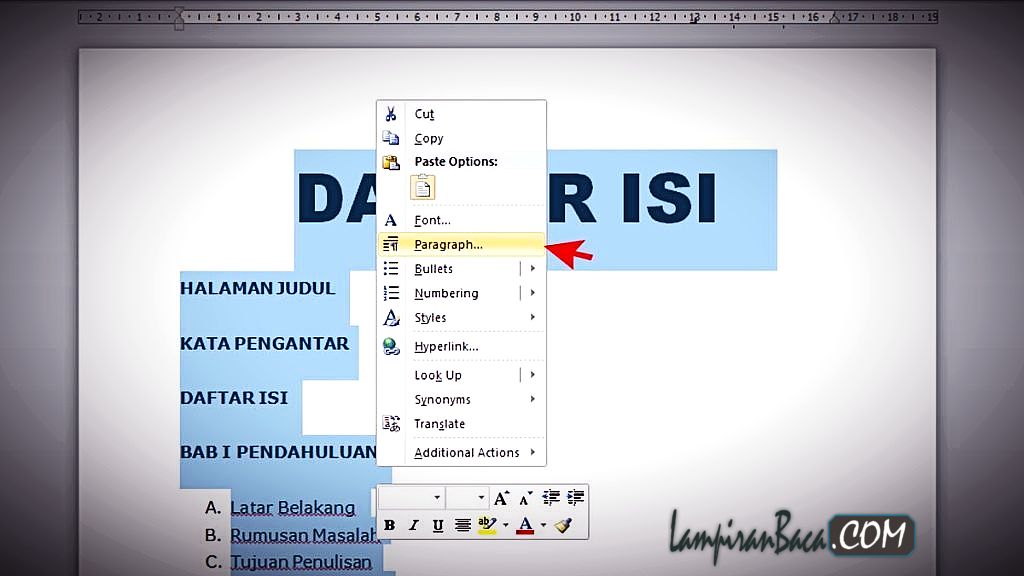The image size is (1024, 576).
Task: Click the right indent marker on ruler
Action: (834, 18)
